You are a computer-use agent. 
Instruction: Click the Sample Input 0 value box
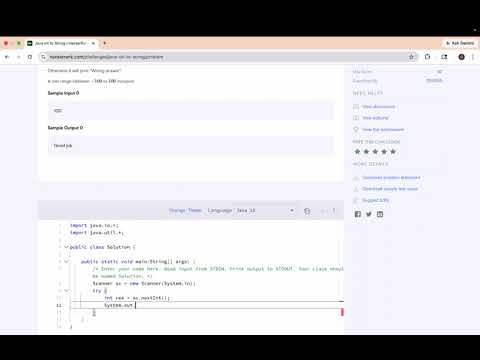pos(190,110)
